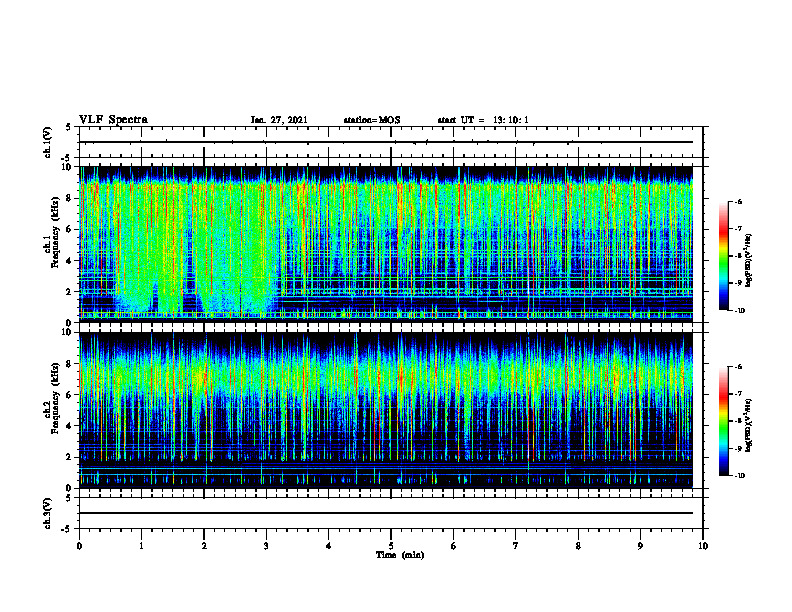Viewport: 792px width, 612px height.
Task: Click the ch.1 spectrogram color bar
Action: [724, 256]
